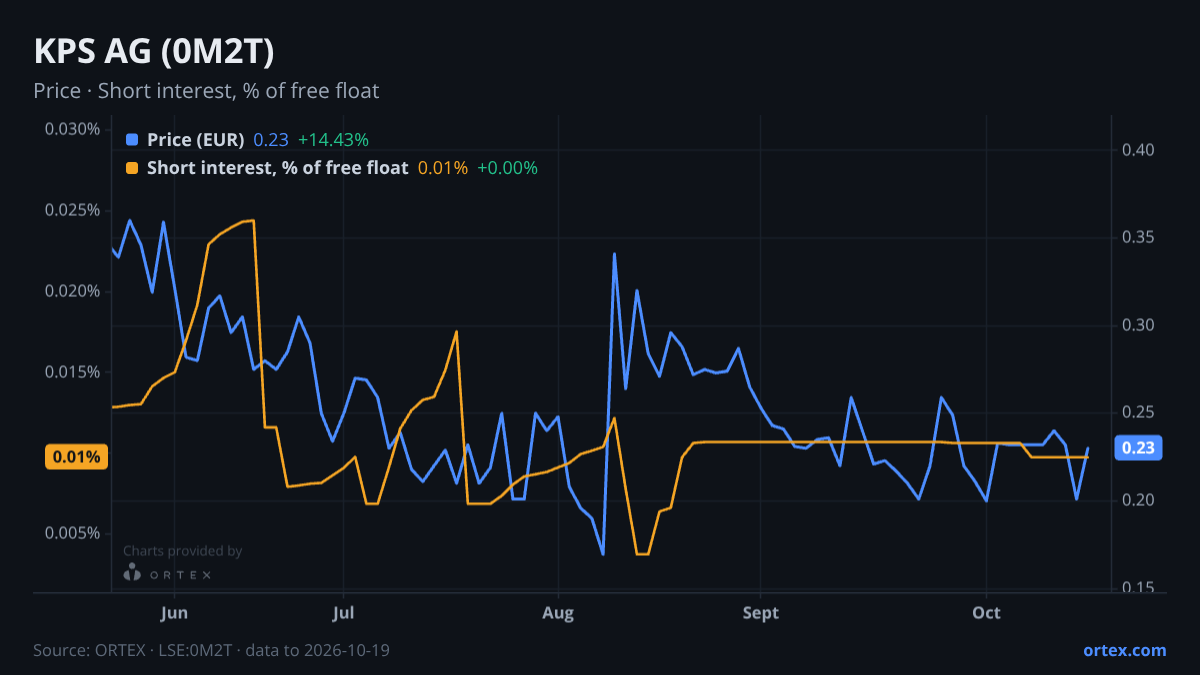
Task: Toggle the Price (EUR) legend label
Action: pos(195,140)
